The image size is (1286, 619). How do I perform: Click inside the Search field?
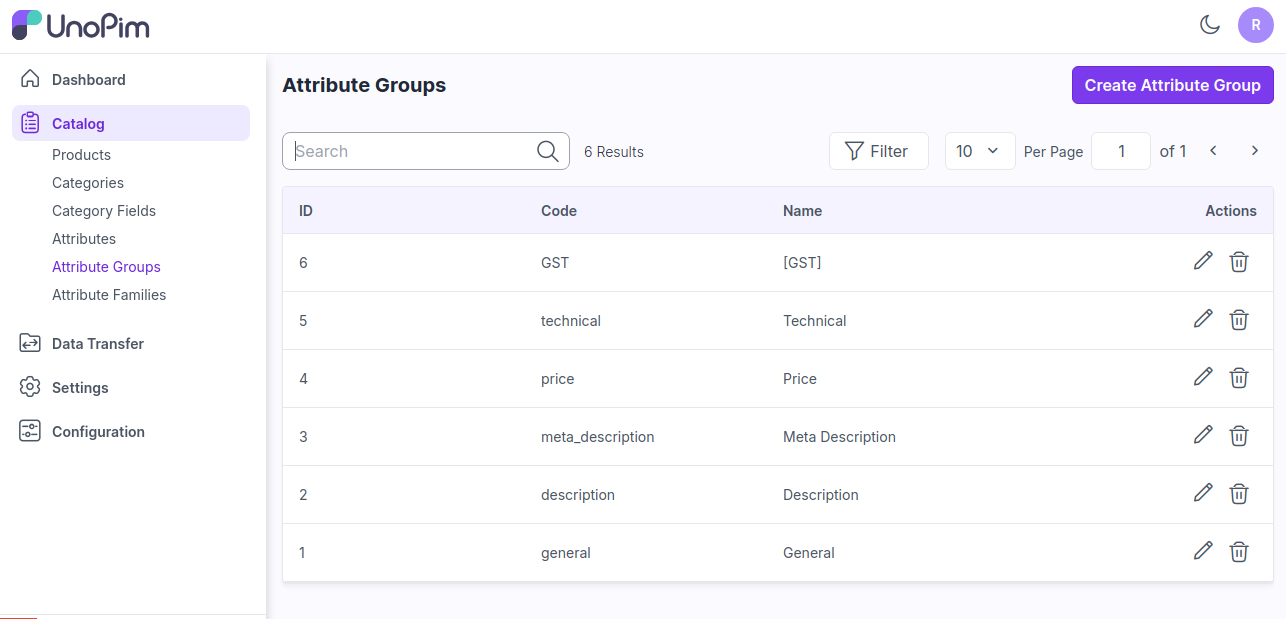tap(400, 151)
